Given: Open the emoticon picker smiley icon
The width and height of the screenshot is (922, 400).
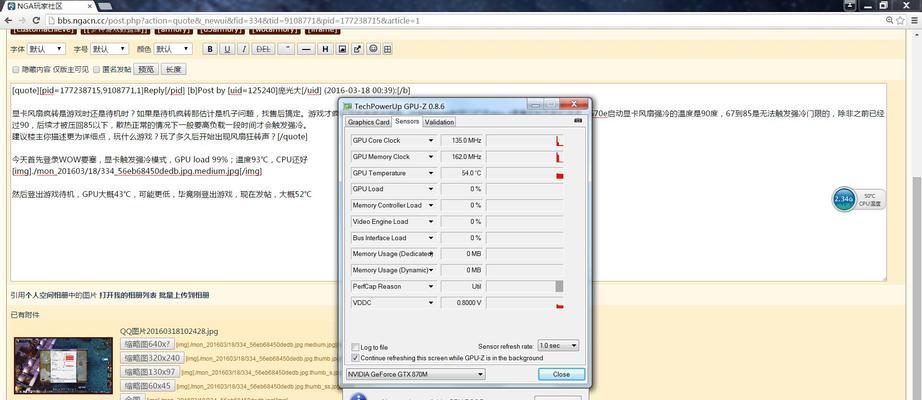Looking at the screenshot, I should (x=372, y=49).
